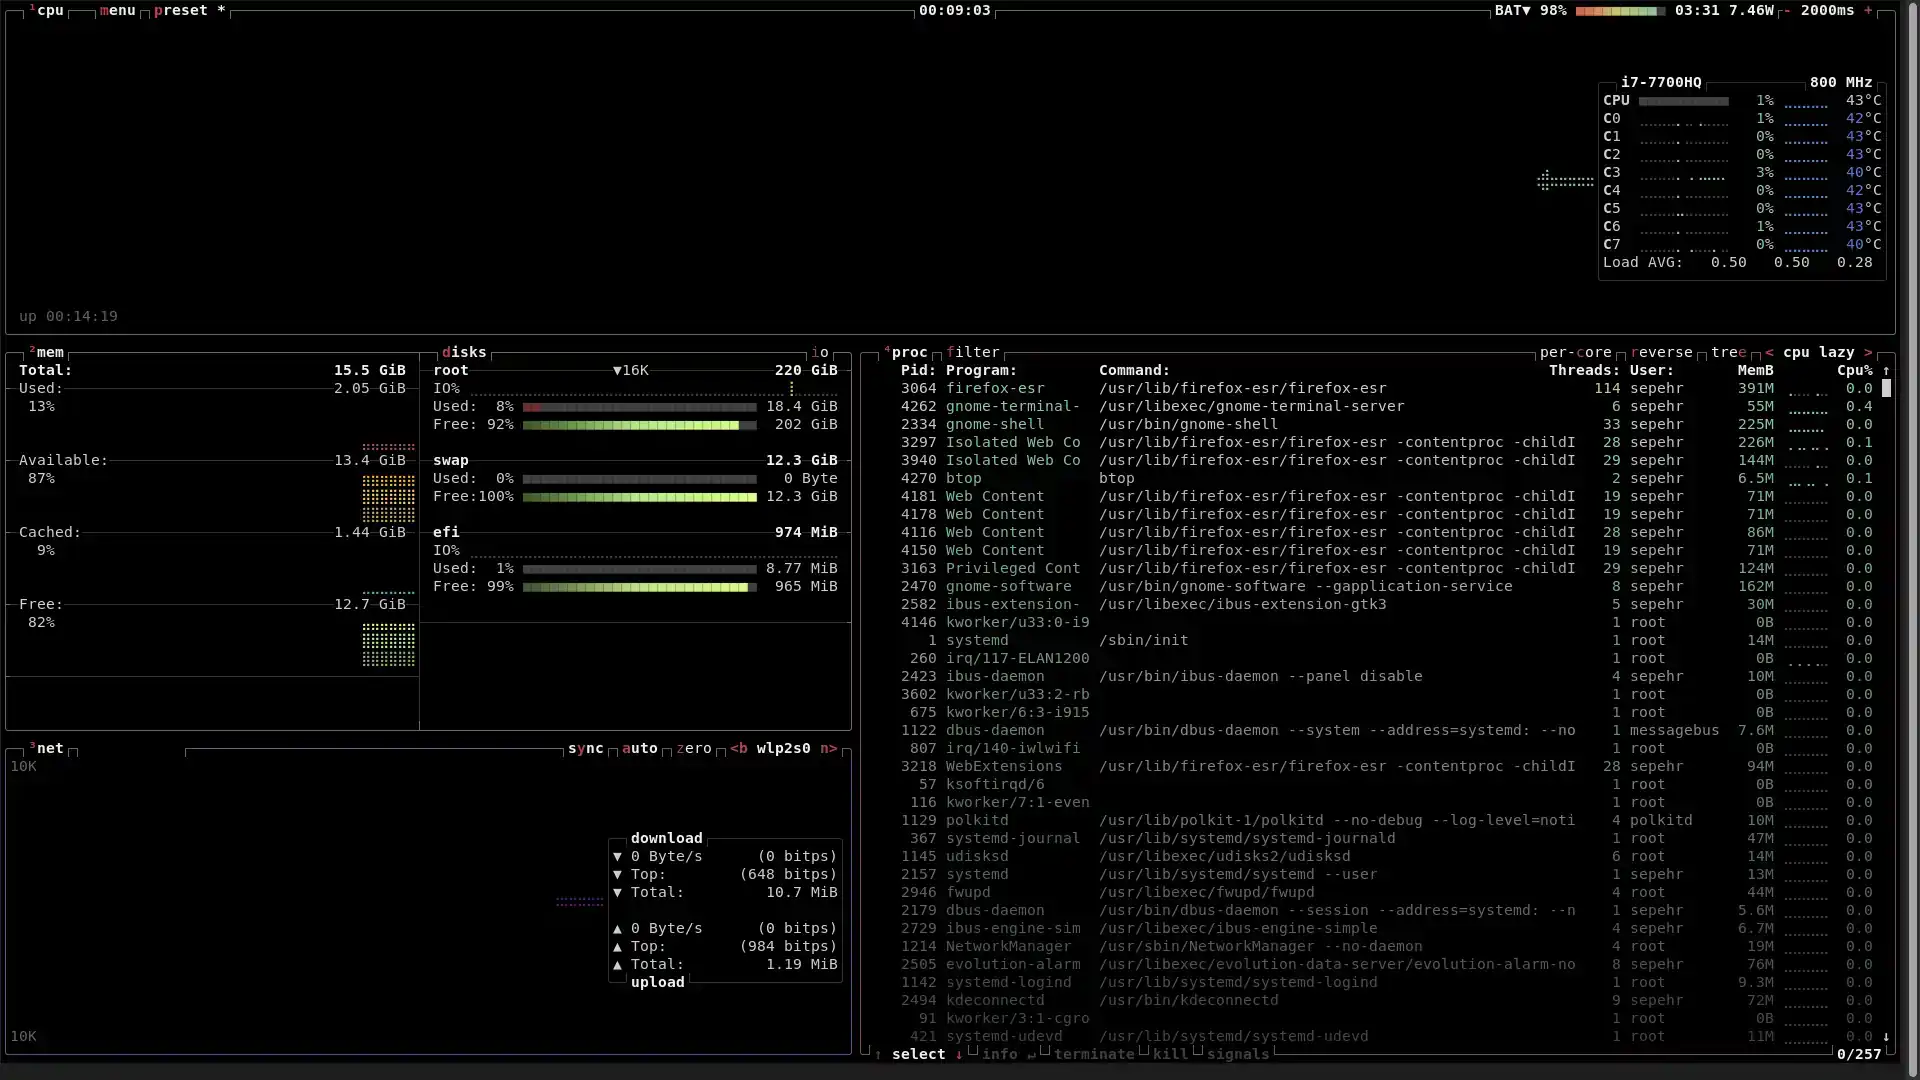Viewport: 1920px width, 1080px height.
Task: Select next sort column right arrow
Action: pos(1867,352)
